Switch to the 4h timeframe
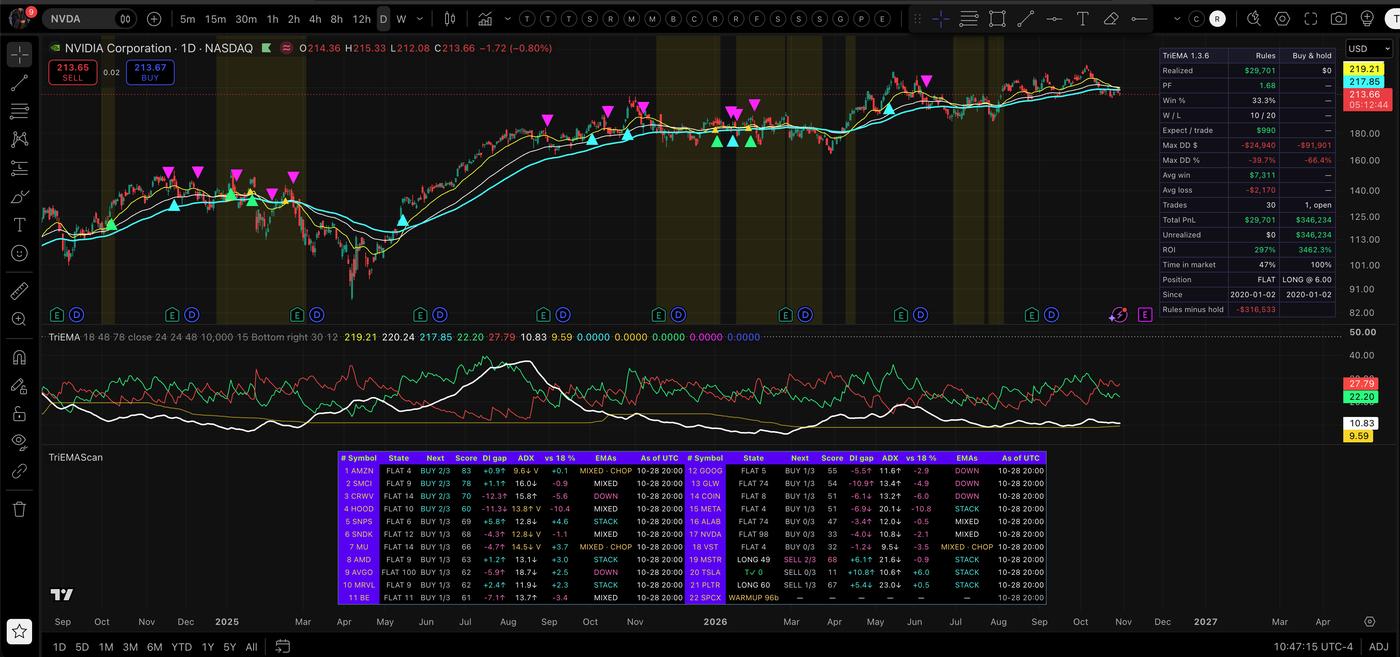This screenshot has width=1400, height=657. (x=315, y=18)
